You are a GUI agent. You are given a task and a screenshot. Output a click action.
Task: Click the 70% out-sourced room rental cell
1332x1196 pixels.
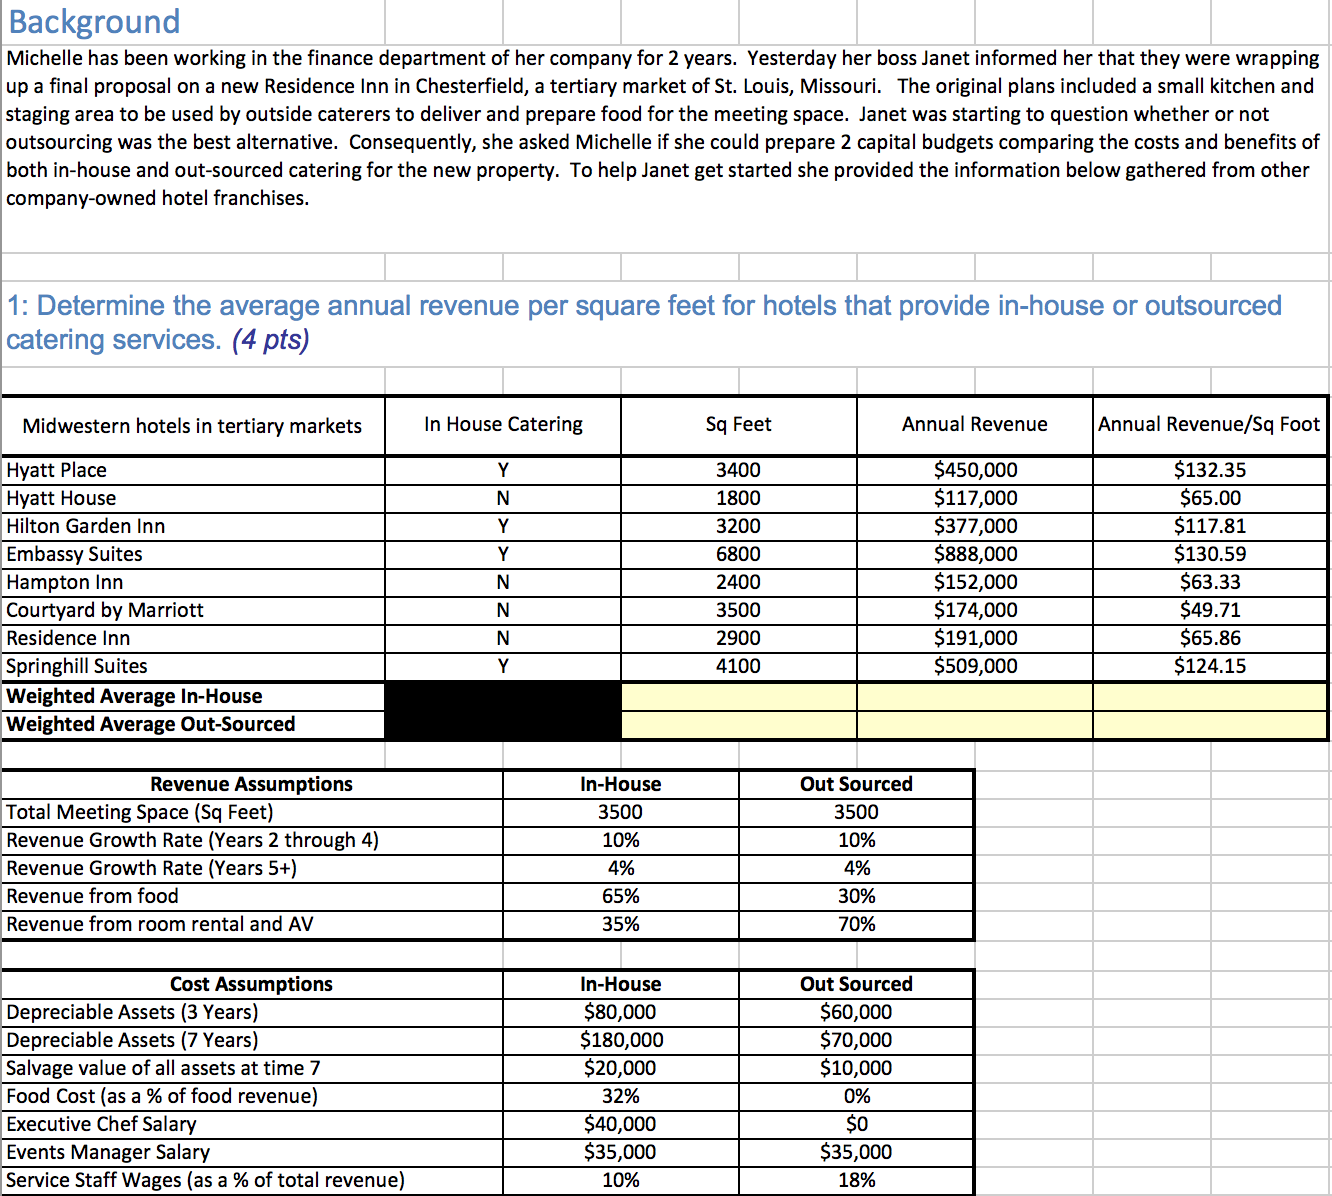pos(857,924)
